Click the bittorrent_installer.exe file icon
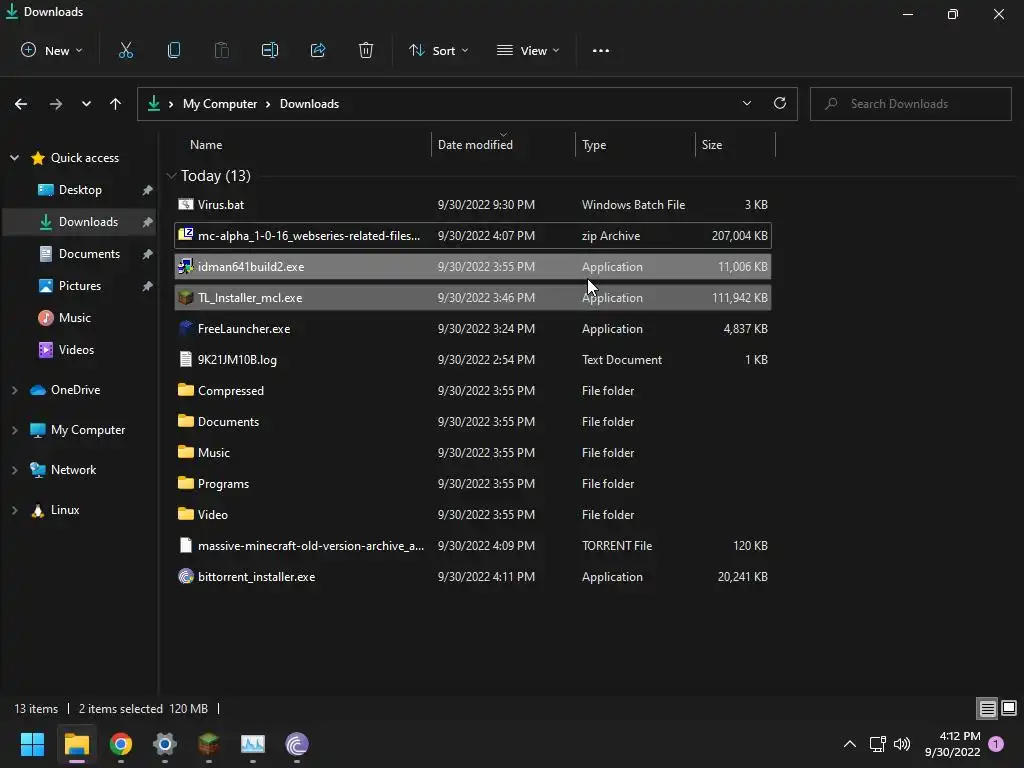 point(185,576)
